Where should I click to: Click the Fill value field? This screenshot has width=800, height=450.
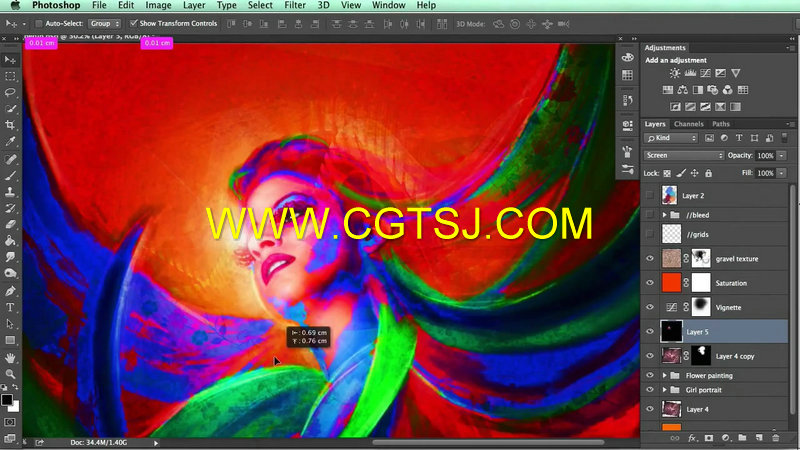coord(765,173)
